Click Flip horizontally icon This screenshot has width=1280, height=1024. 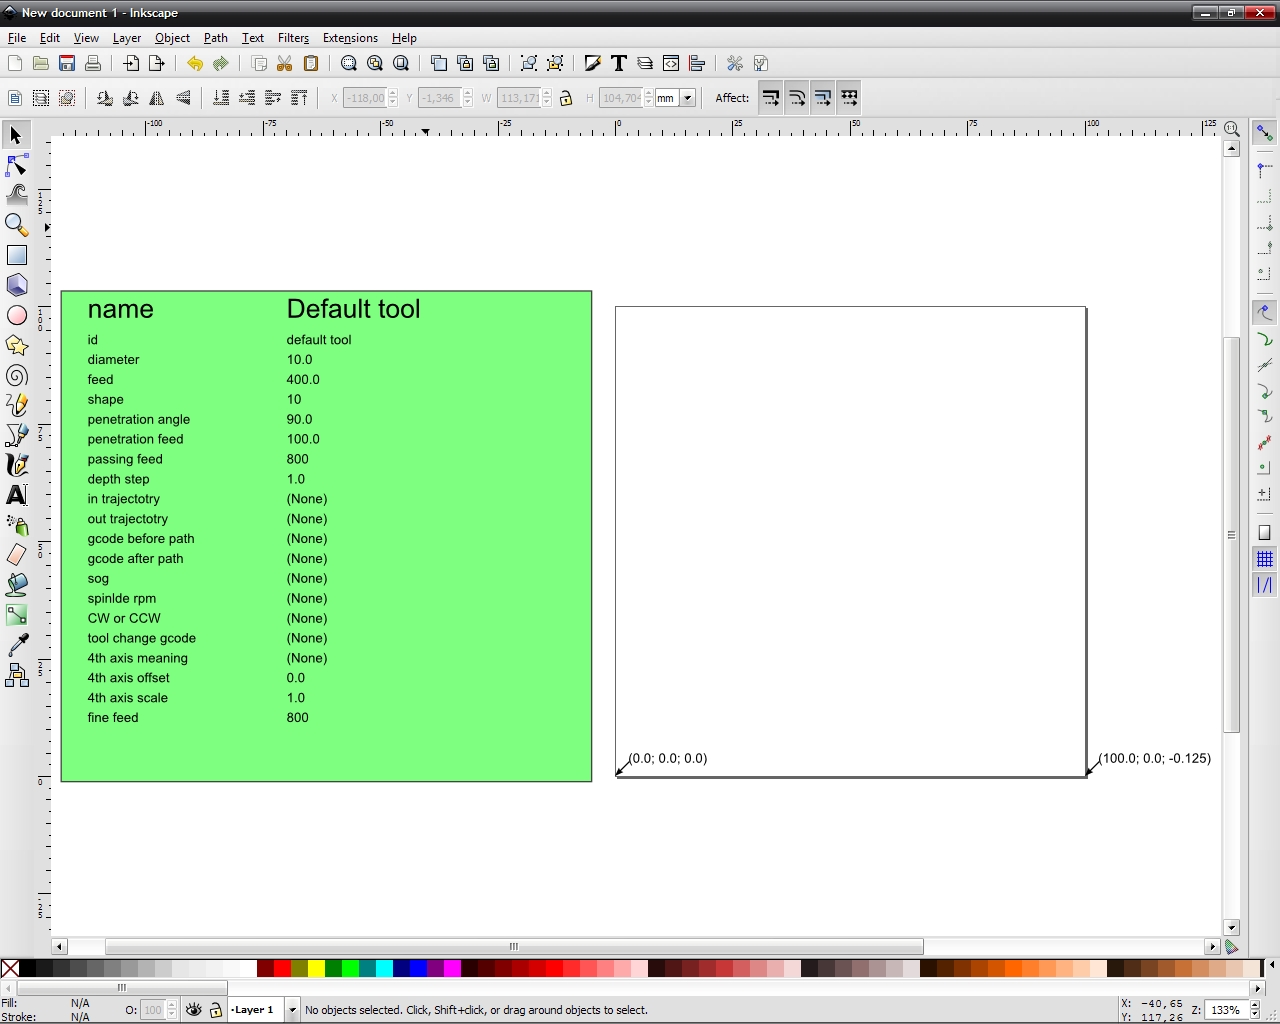(x=157, y=98)
